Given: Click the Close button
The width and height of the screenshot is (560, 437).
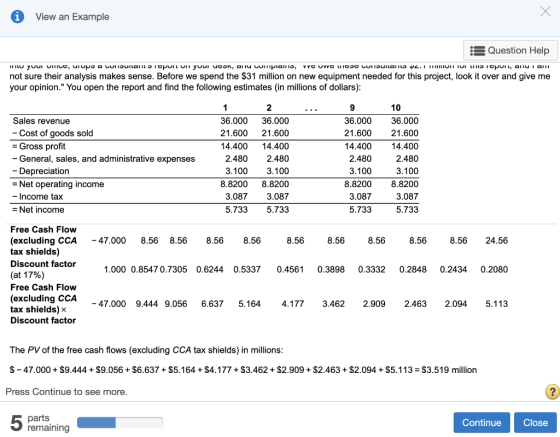Looking at the screenshot, I should tap(535, 422).
